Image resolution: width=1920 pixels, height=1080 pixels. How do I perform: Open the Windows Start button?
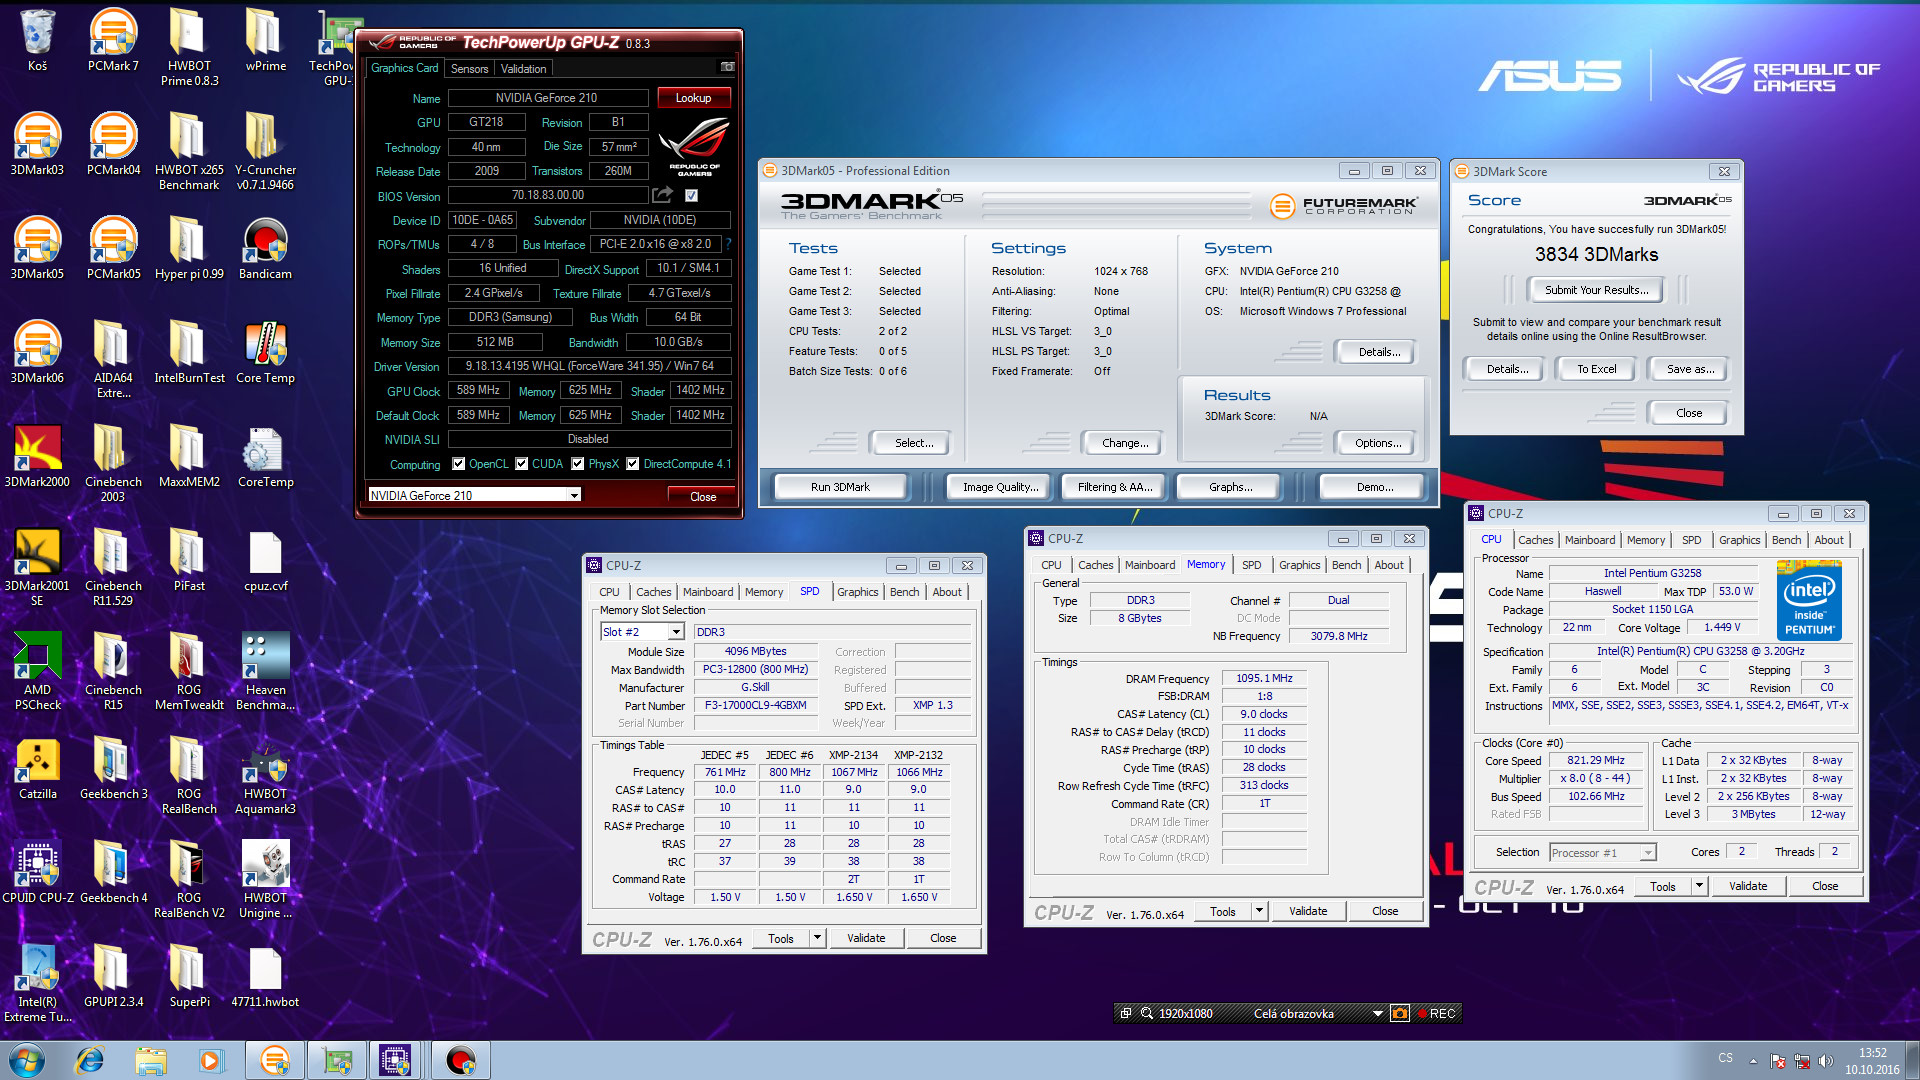coord(27,1060)
